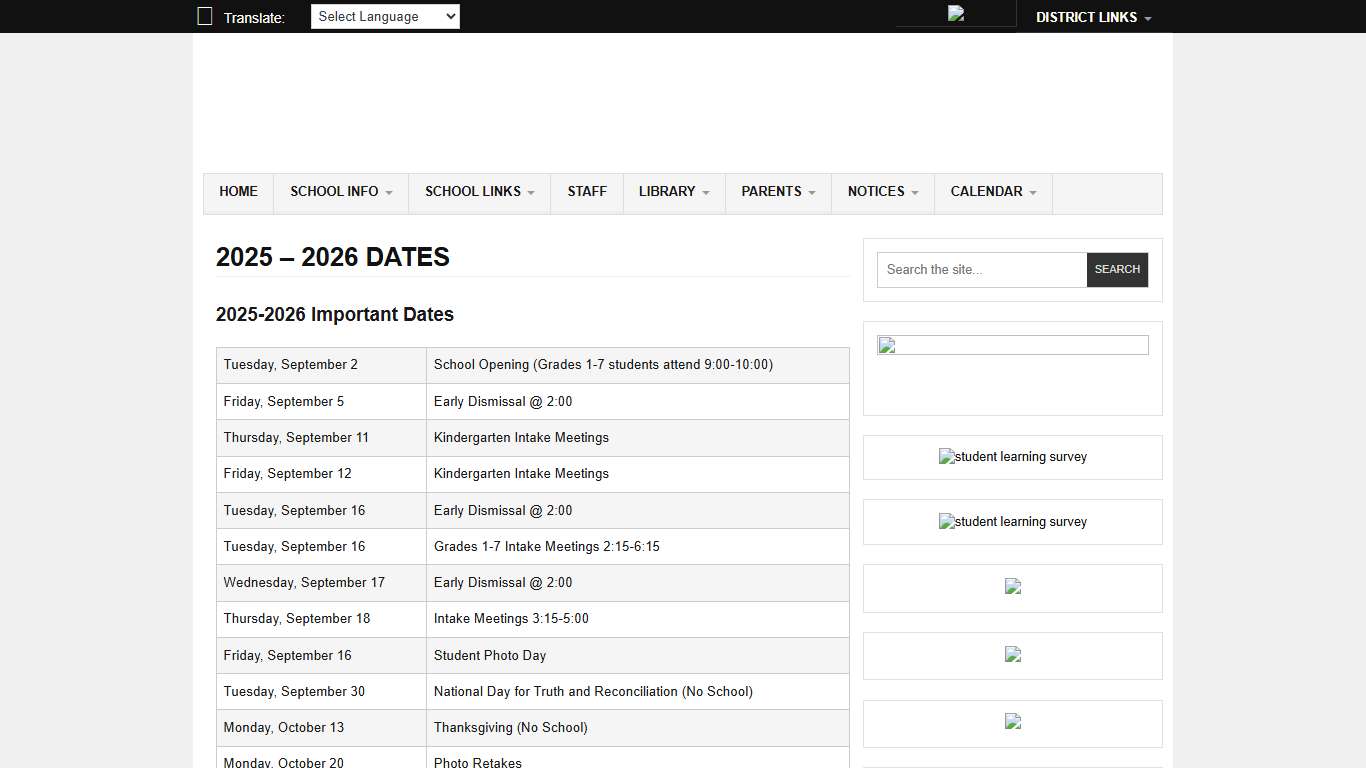The width and height of the screenshot is (1366, 768).
Task: Expand the DISTRICT LINKS dropdown
Action: coord(1092,16)
